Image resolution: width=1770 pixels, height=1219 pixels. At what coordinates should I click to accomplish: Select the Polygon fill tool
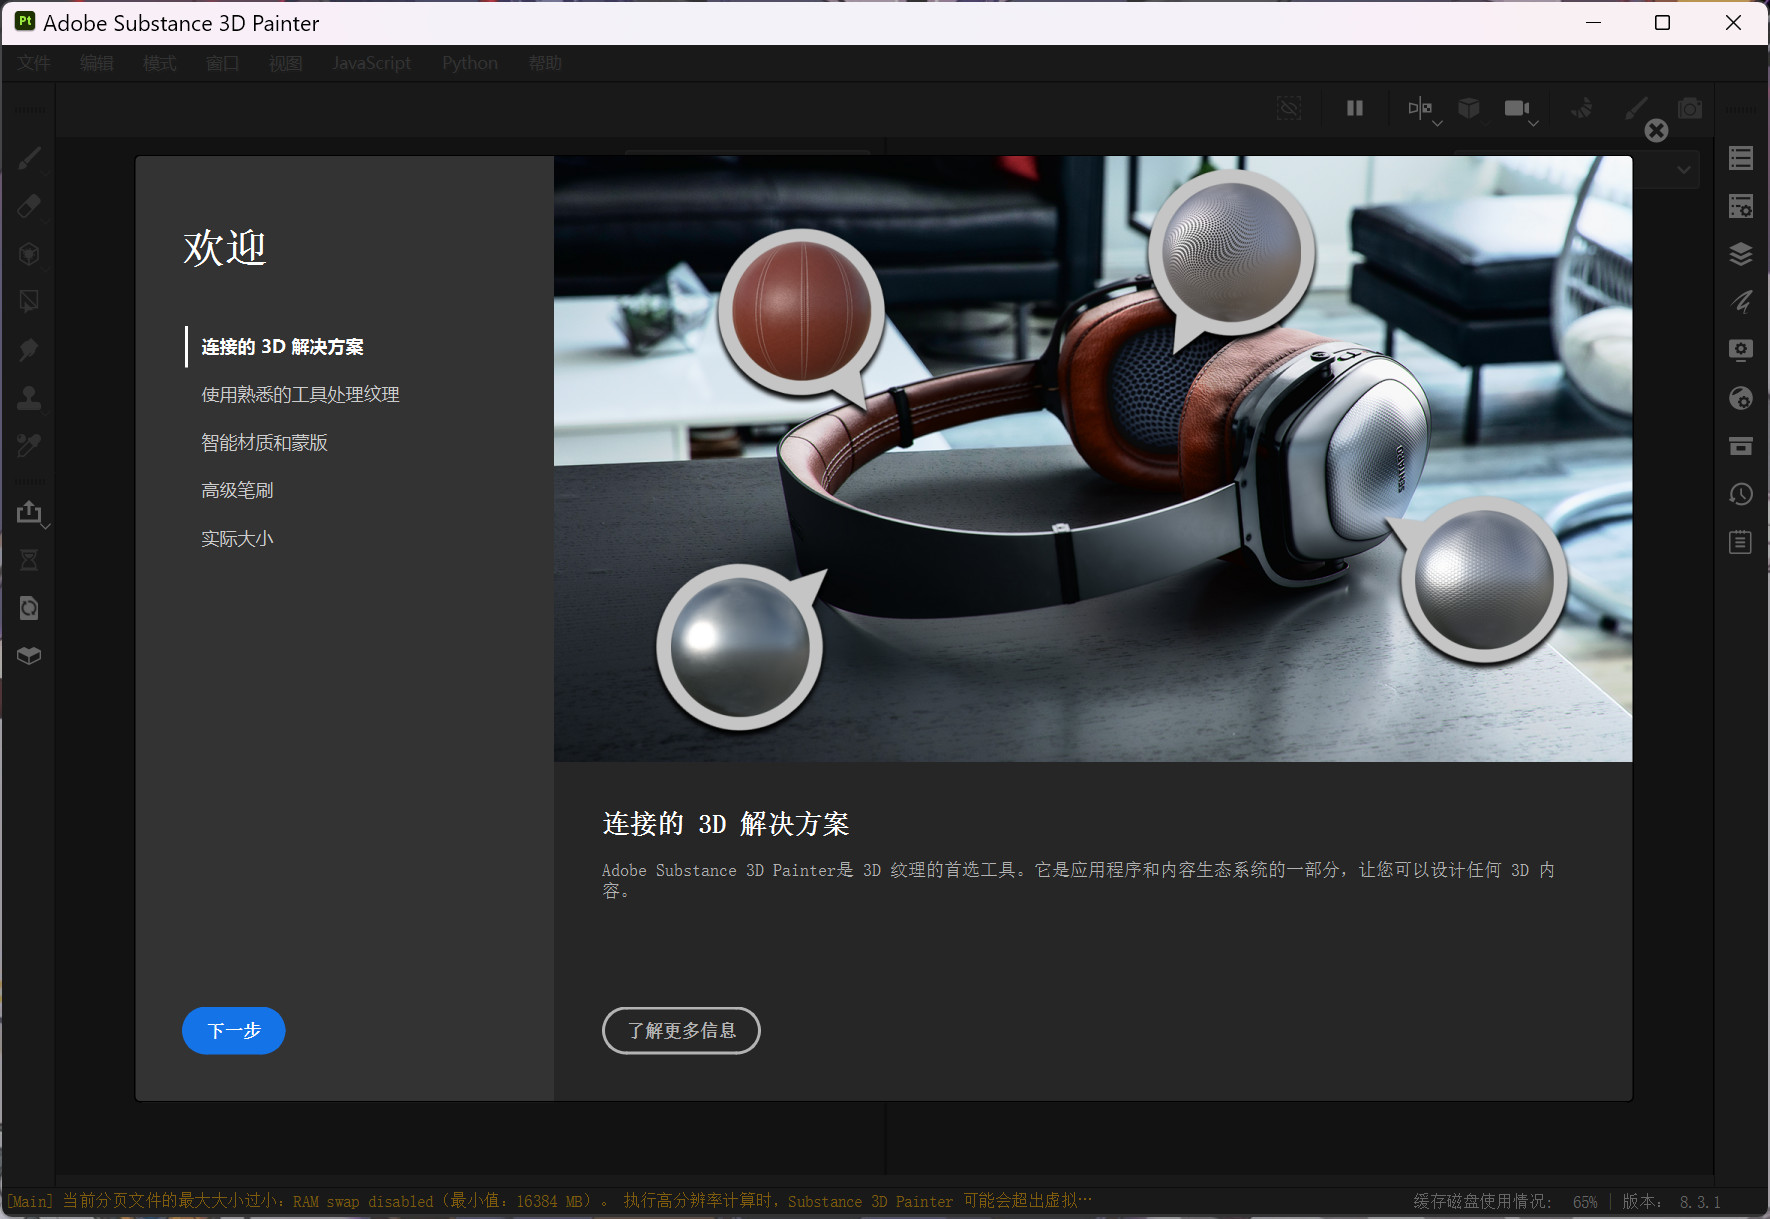[29, 301]
